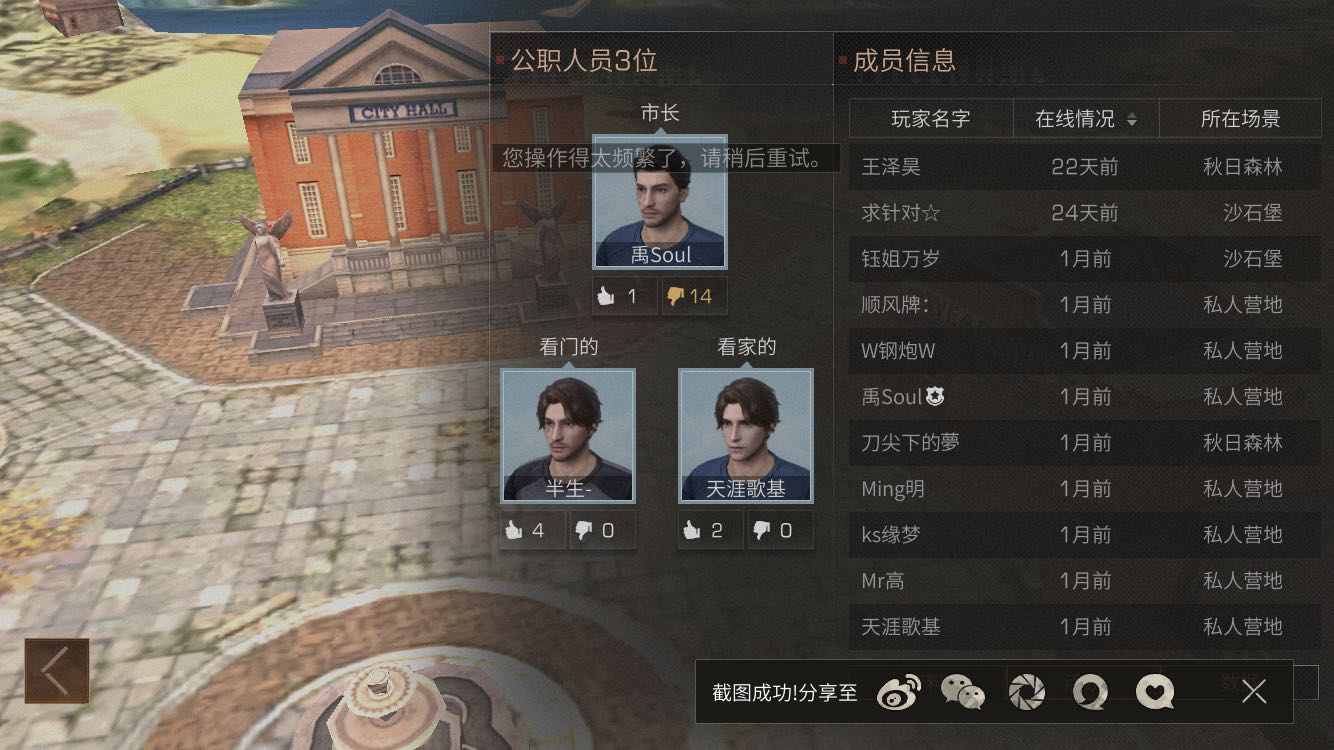Screen dimensions: 1334x750
Task: Click the 所在场景 column header
Action: point(1240,119)
